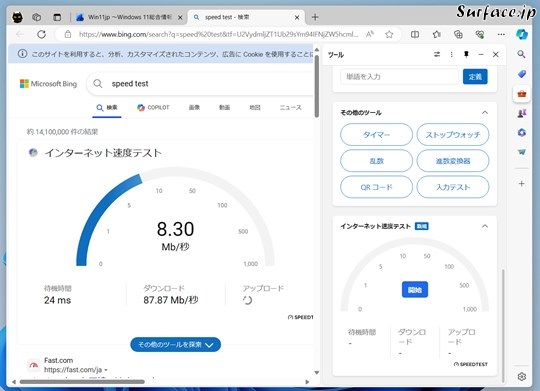Select the sidebar Tools toolbox icon
This screenshot has width=540, height=391.
521,94
